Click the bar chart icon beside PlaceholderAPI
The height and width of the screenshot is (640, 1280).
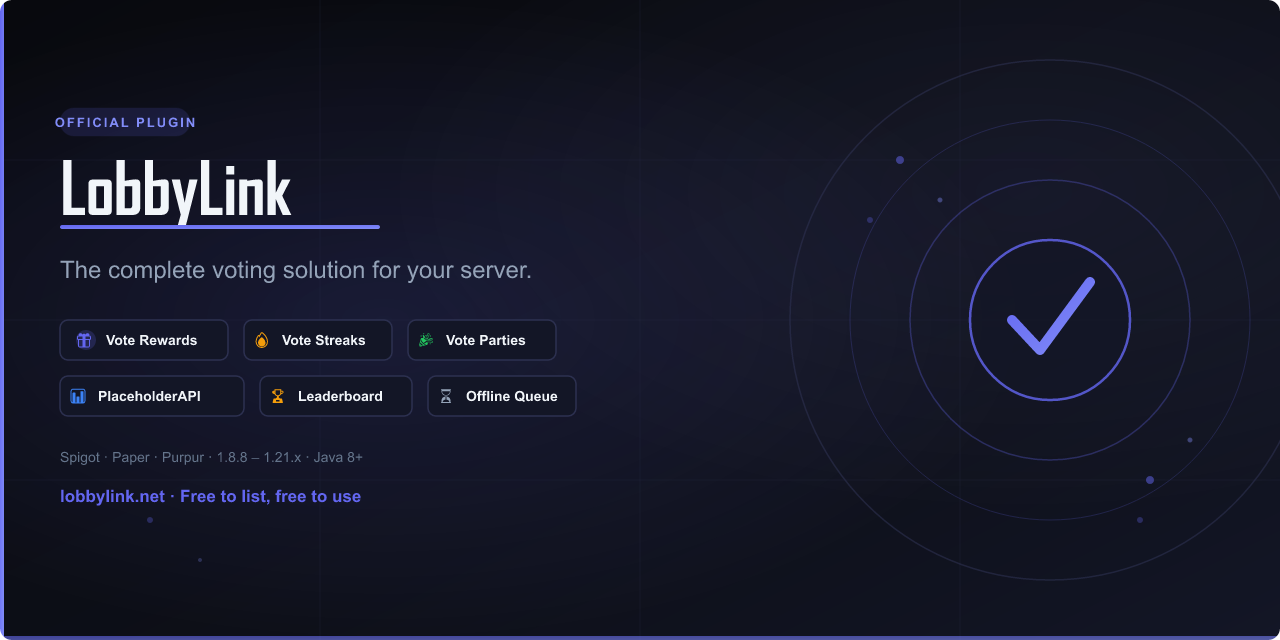tap(78, 396)
